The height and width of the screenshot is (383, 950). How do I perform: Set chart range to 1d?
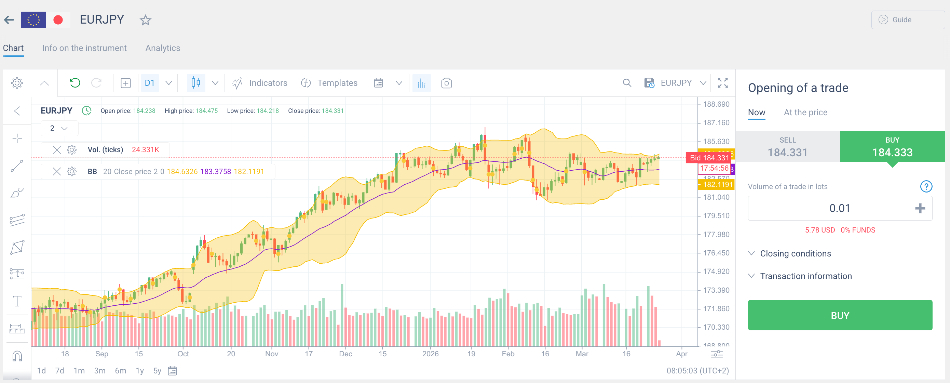pyautogui.click(x=41, y=370)
